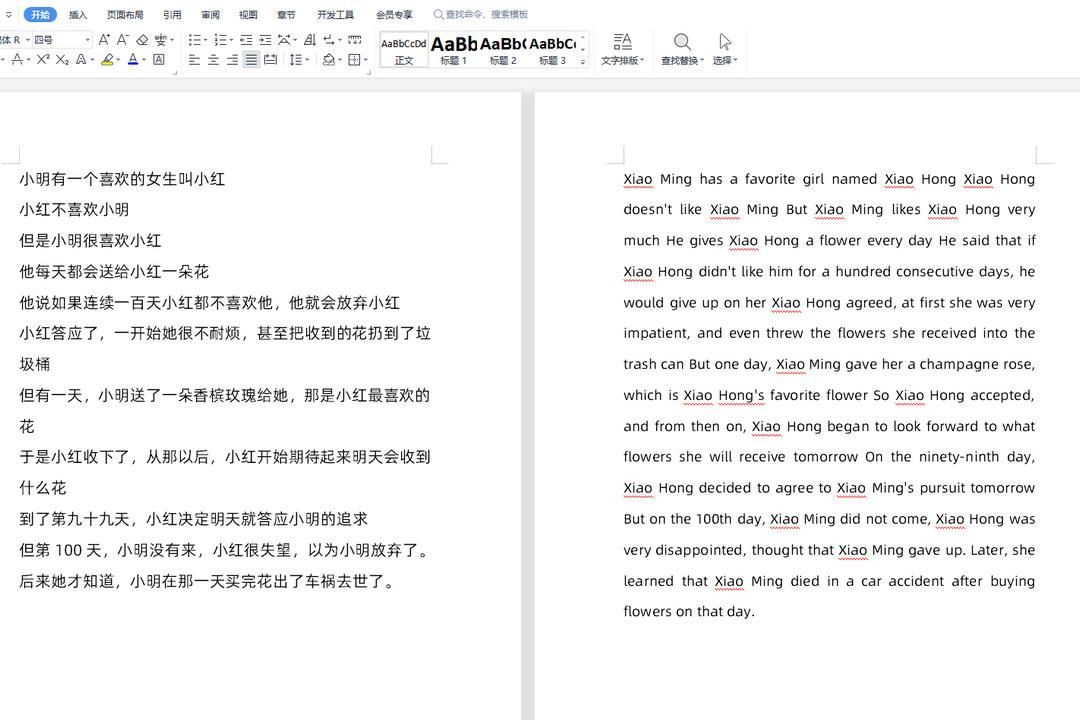Image resolution: width=1080 pixels, height=720 pixels.
Task: Click the text effects outlined A icon
Action: [x=81, y=60]
